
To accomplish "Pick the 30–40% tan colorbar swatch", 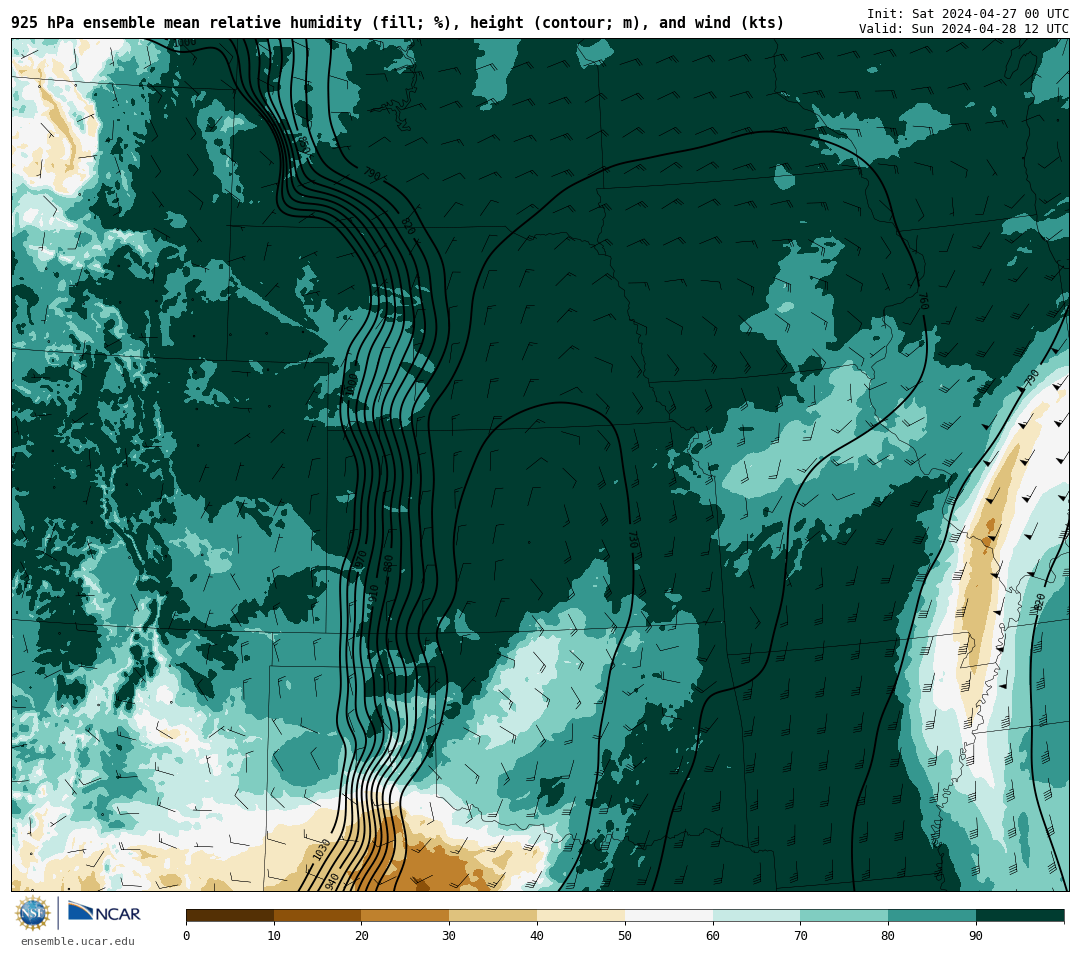I will click(x=493, y=915).
